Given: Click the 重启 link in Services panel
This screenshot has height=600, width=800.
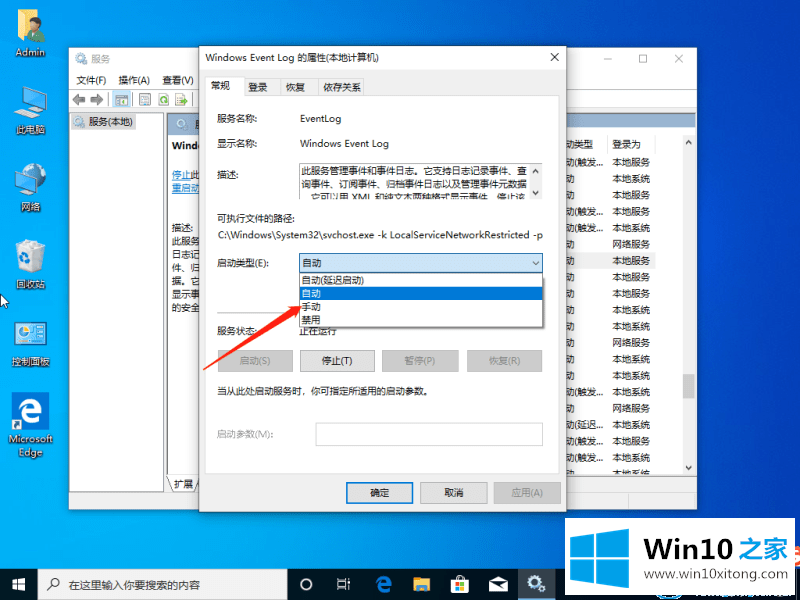Looking at the screenshot, I should coord(185,188).
